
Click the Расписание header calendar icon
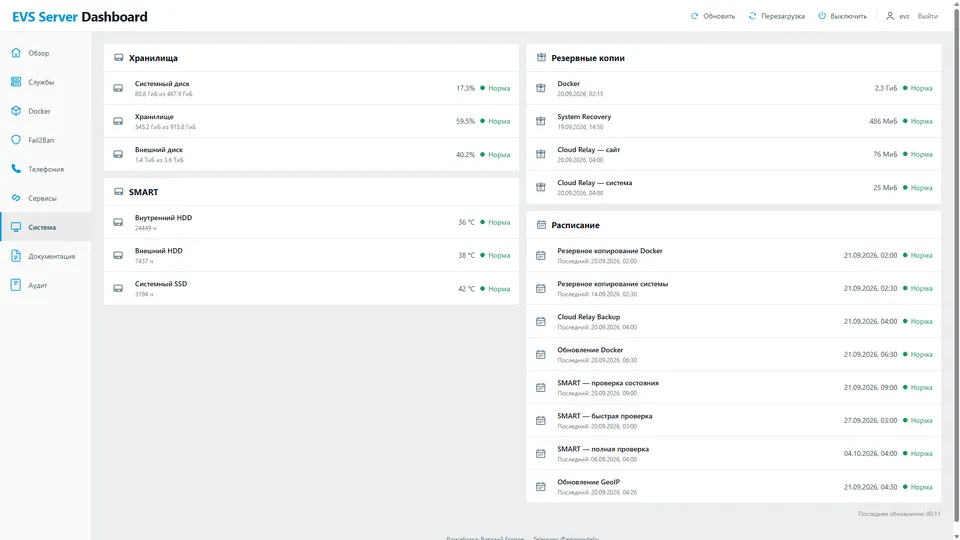coord(541,225)
